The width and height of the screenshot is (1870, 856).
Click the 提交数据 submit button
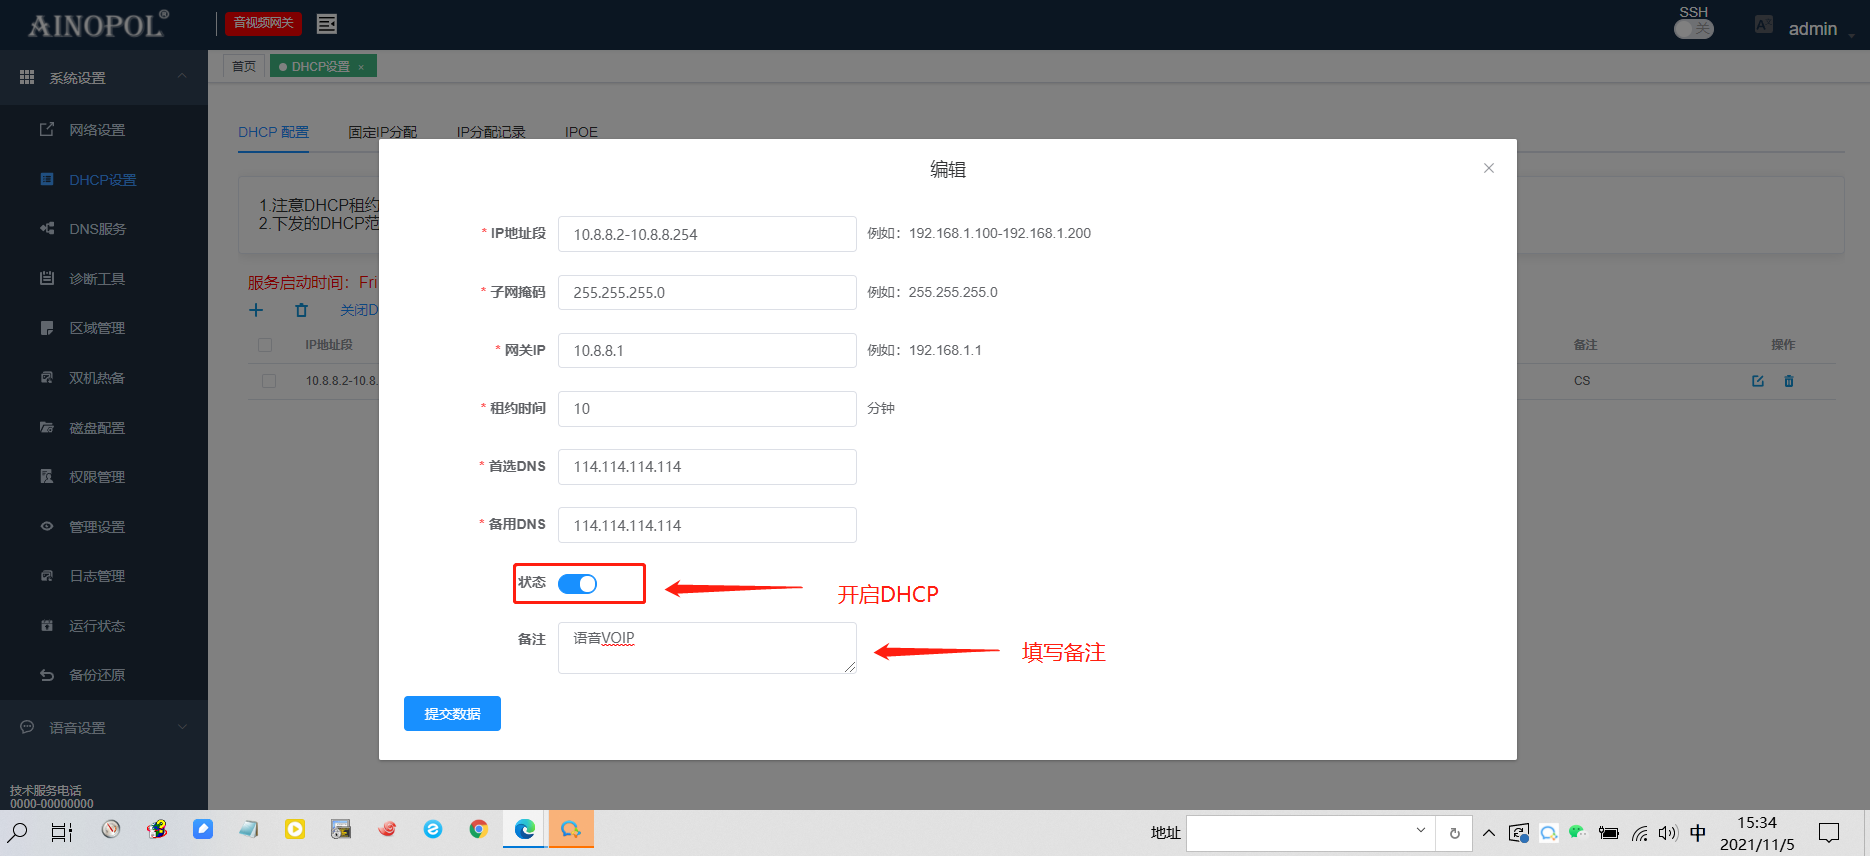pos(452,714)
